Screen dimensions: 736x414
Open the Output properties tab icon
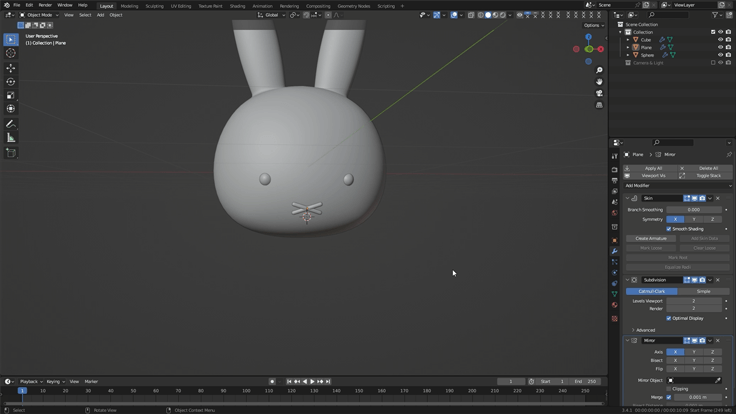(x=614, y=180)
